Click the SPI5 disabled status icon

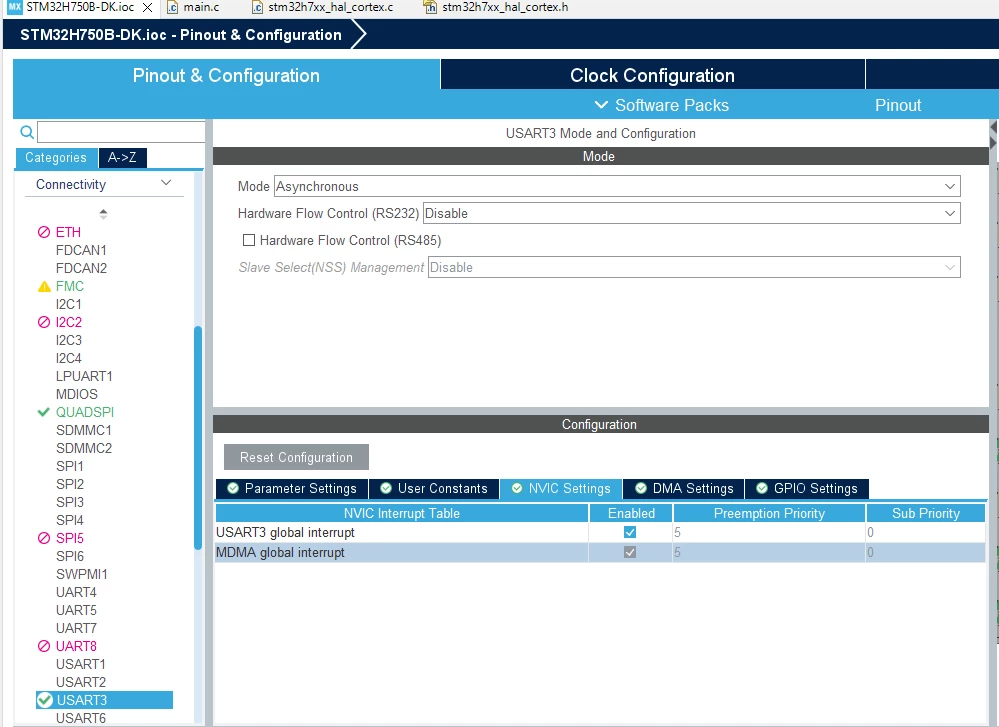click(x=44, y=538)
